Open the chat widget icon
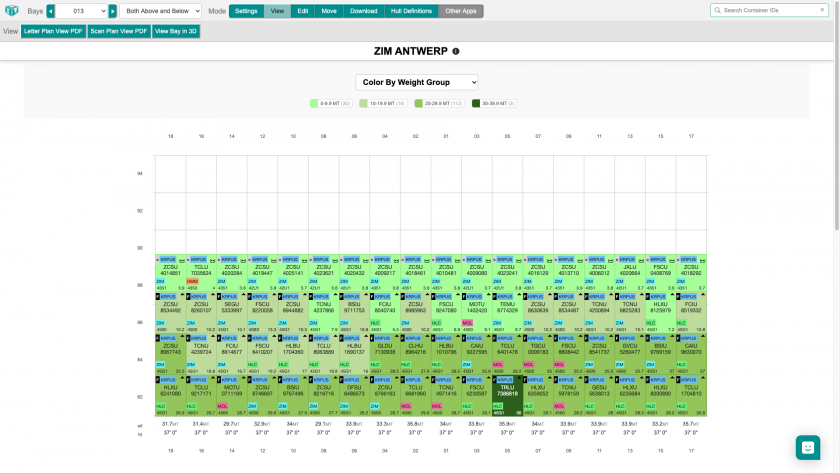Viewport: 840px width, 473px height. pyautogui.click(x=808, y=447)
